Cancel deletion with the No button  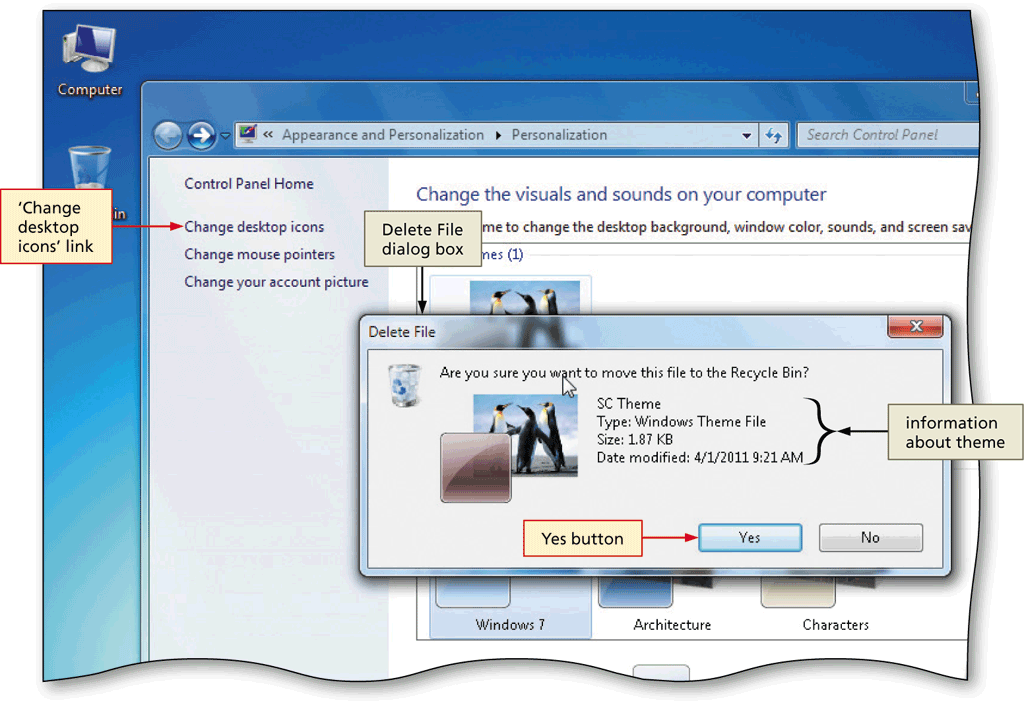[871, 538]
